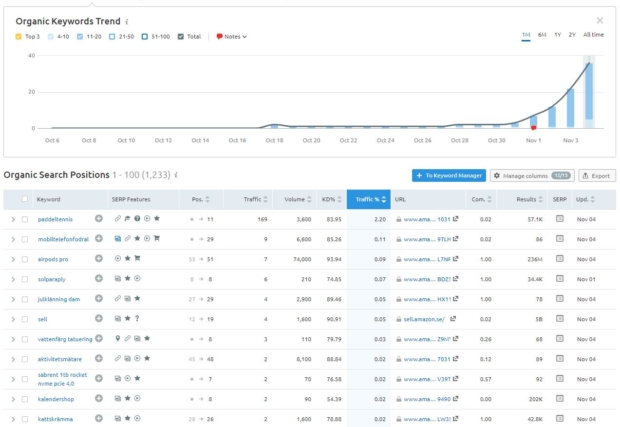620x427 pixels.
Task: Click star reviews feature in paddeltennis row
Action: coord(157,218)
